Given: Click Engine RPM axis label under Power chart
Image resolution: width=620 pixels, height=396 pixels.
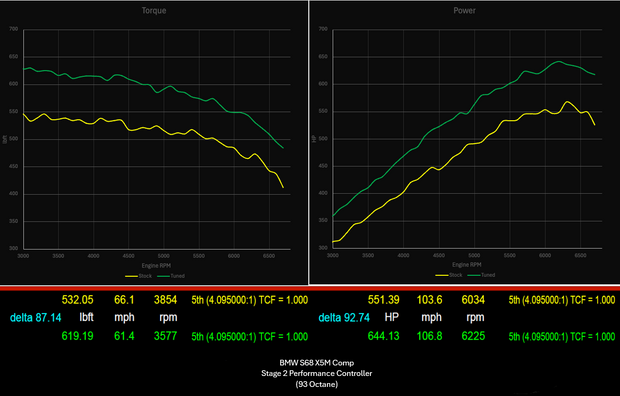Looking at the screenshot, I should [467, 265].
